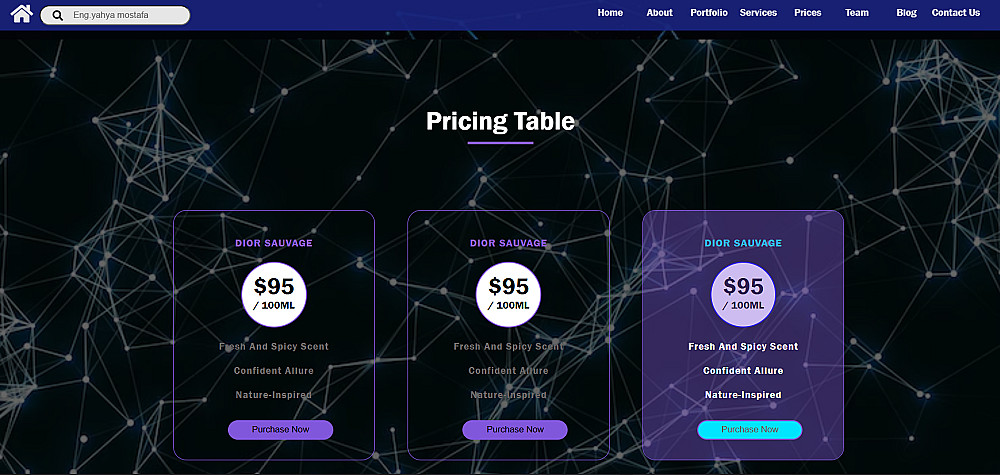
Task: Open the Home menu item
Action: click(x=610, y=13)
